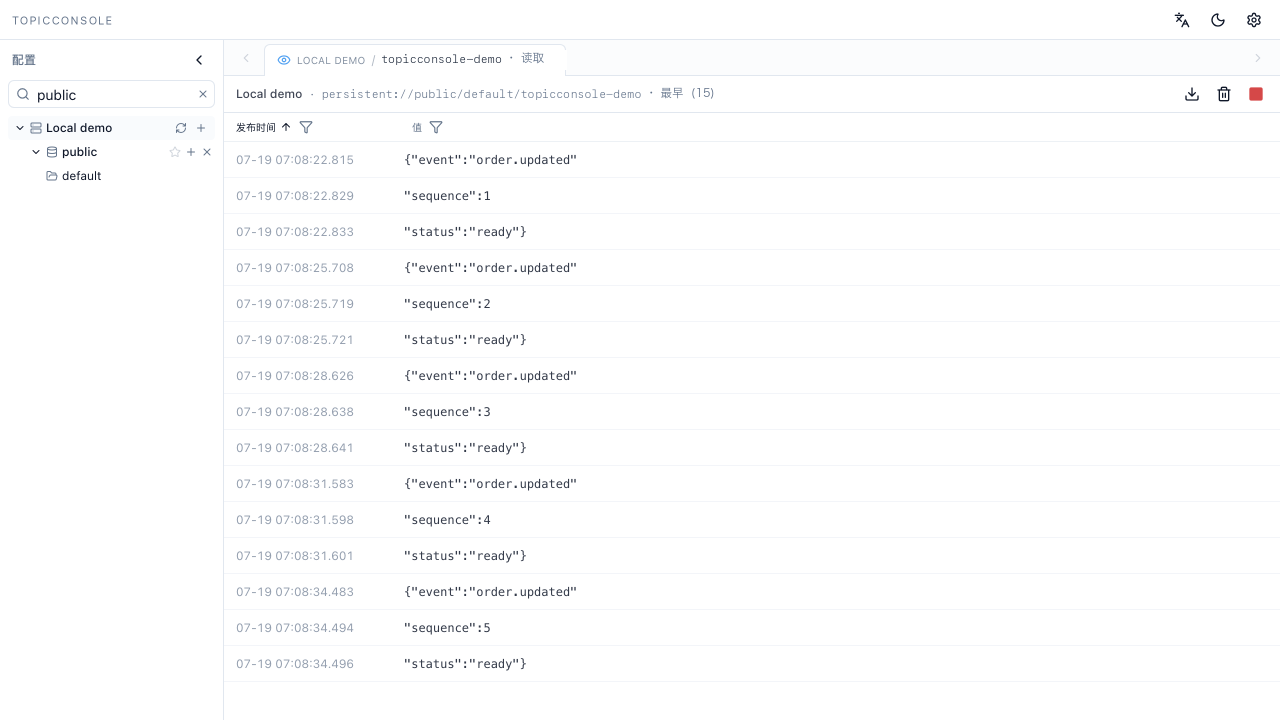
Task: Filter the 发布时间 column
Action: click(306, 127)
